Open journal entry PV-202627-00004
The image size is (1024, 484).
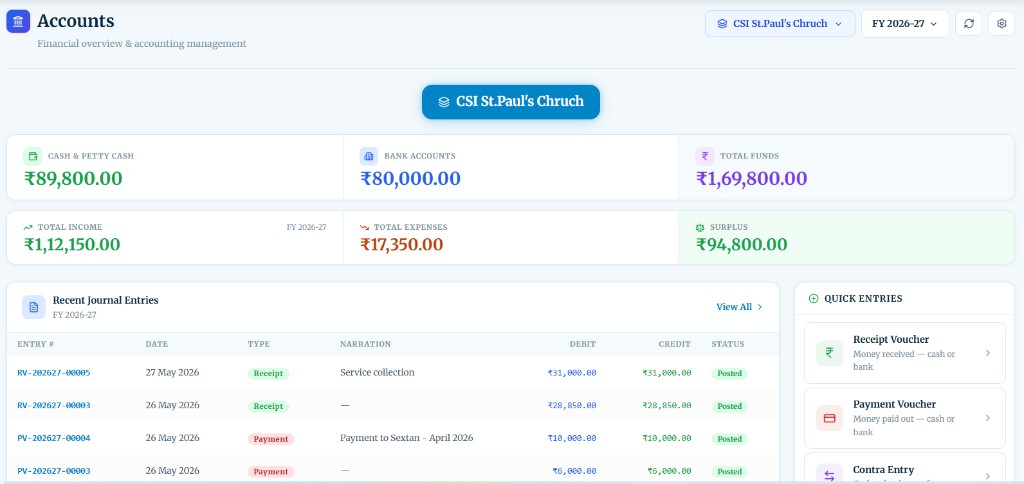(x=54, y=438)
